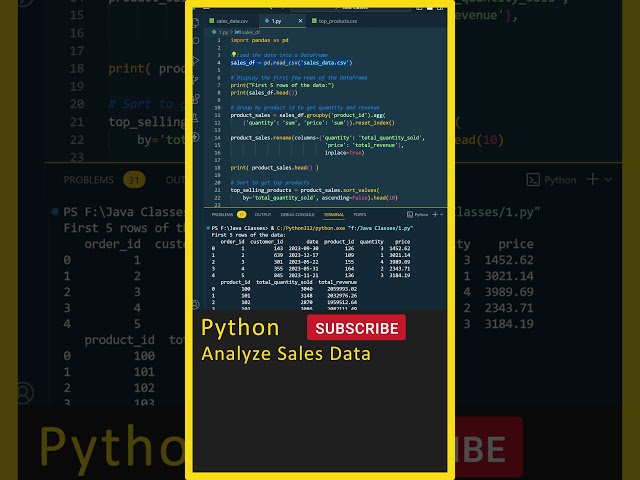
Task: Click the 2023-12-17 date in the terminal output
Action: [304, 255]
